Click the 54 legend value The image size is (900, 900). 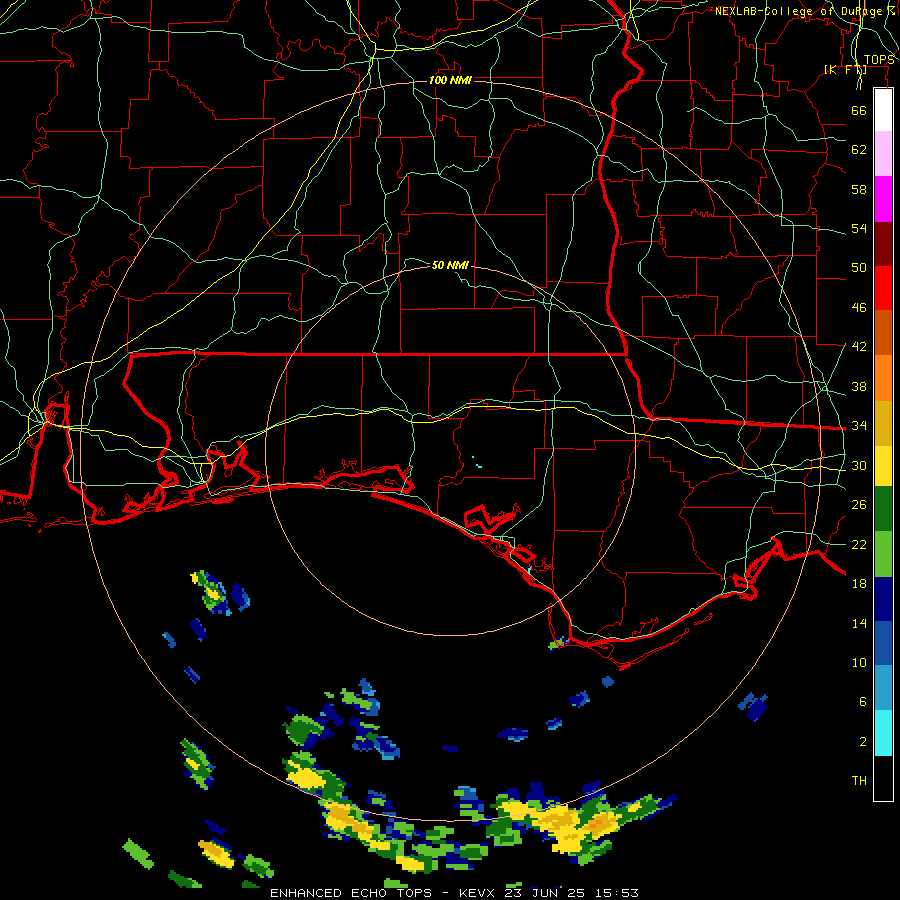859,228
